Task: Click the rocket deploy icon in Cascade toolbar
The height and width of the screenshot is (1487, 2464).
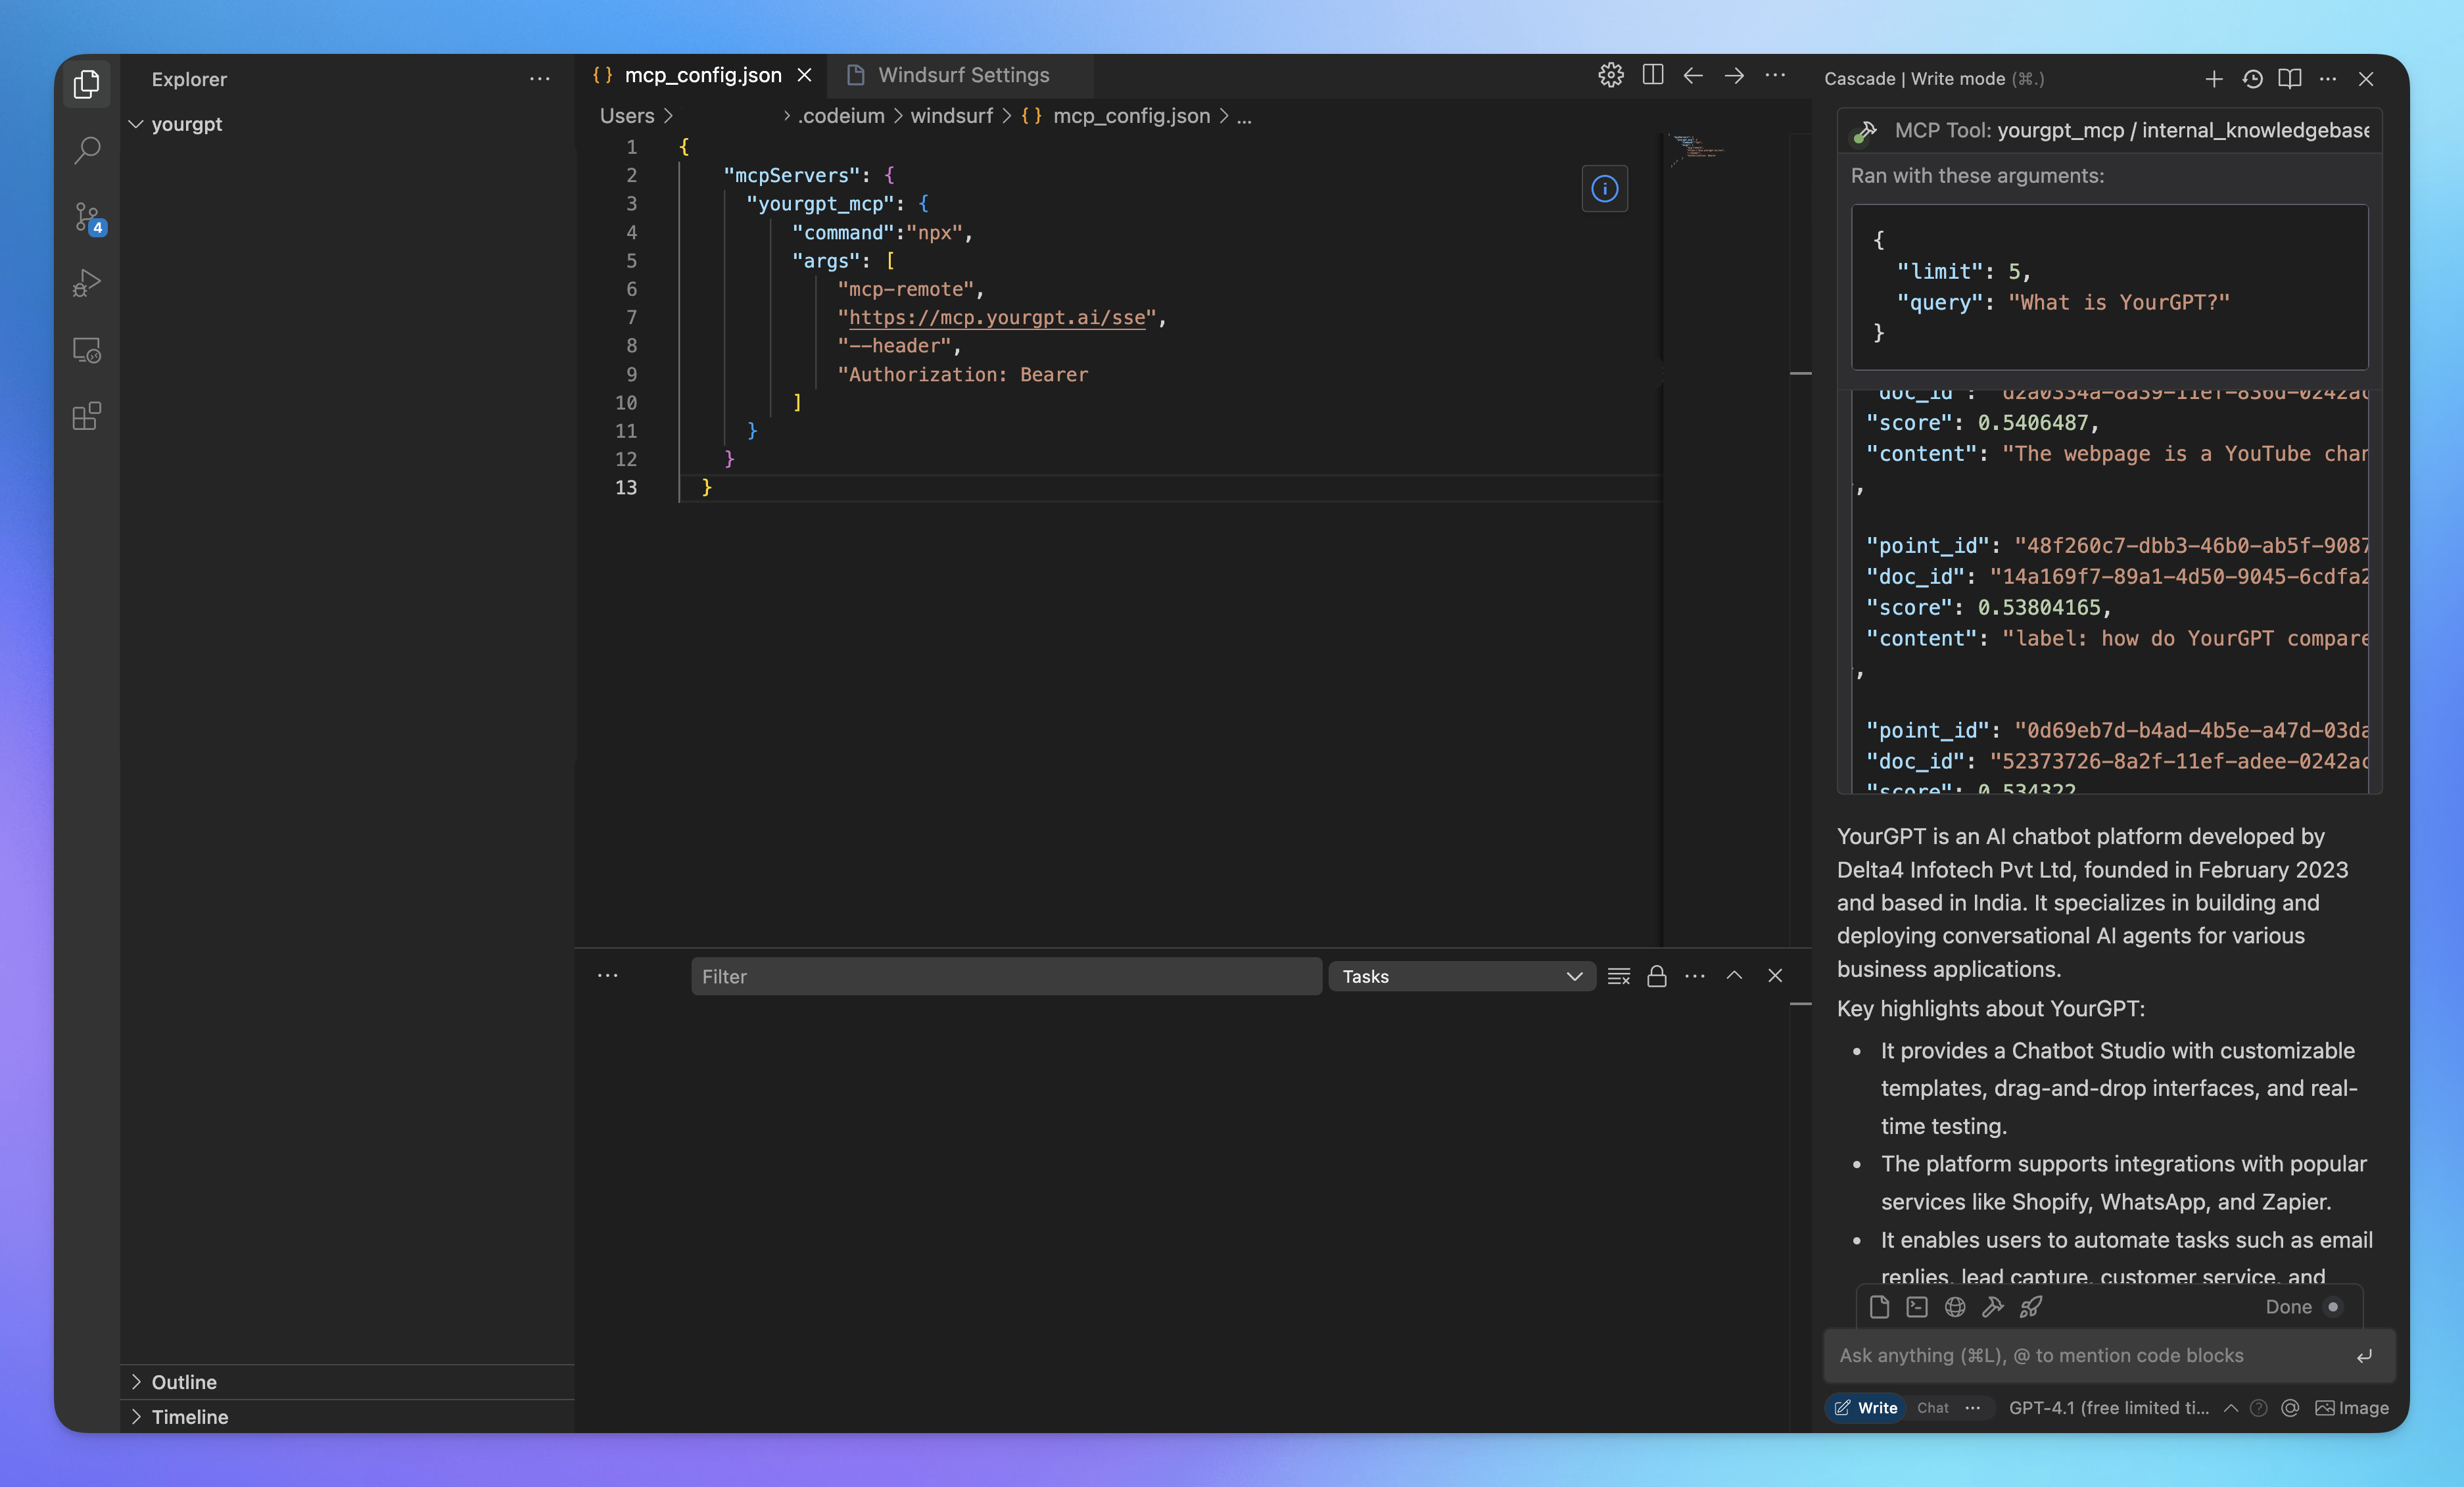Action: pyautogui.click(x=2031, y=1307)
